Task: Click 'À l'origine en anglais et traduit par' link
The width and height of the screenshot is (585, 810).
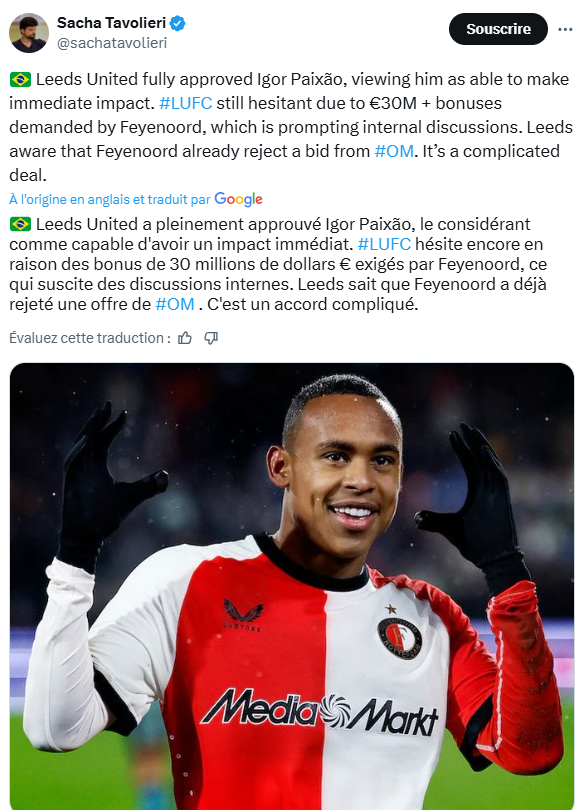Action: 110,199
